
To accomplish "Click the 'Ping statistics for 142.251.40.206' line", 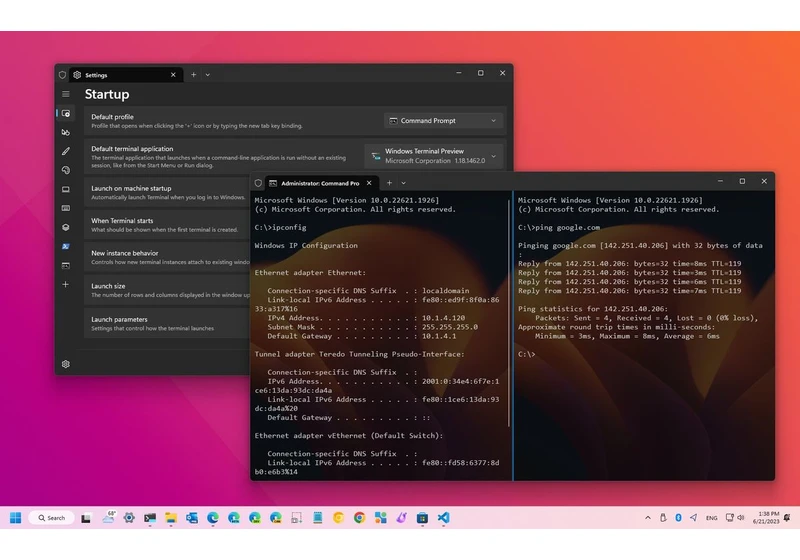I will point(593,309).
